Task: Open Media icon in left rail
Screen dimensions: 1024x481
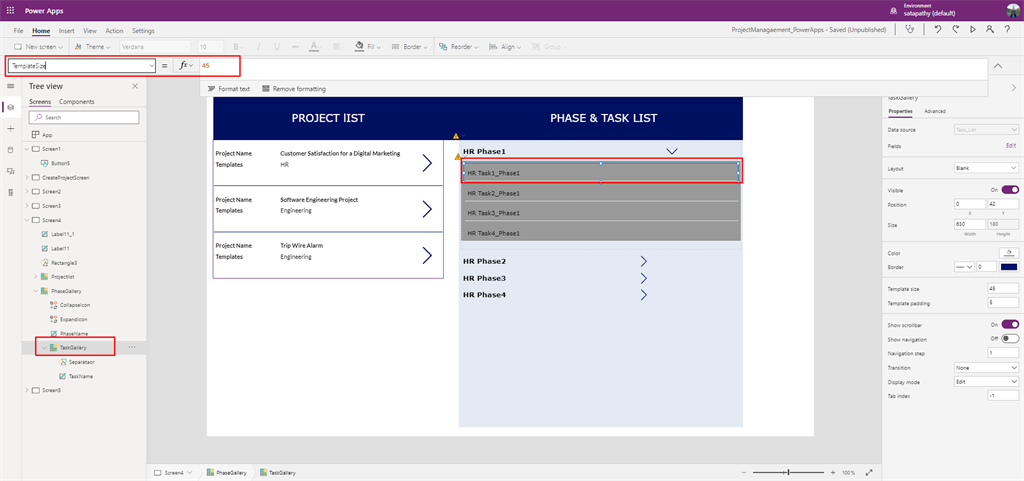Action: [x=10, y=171]
